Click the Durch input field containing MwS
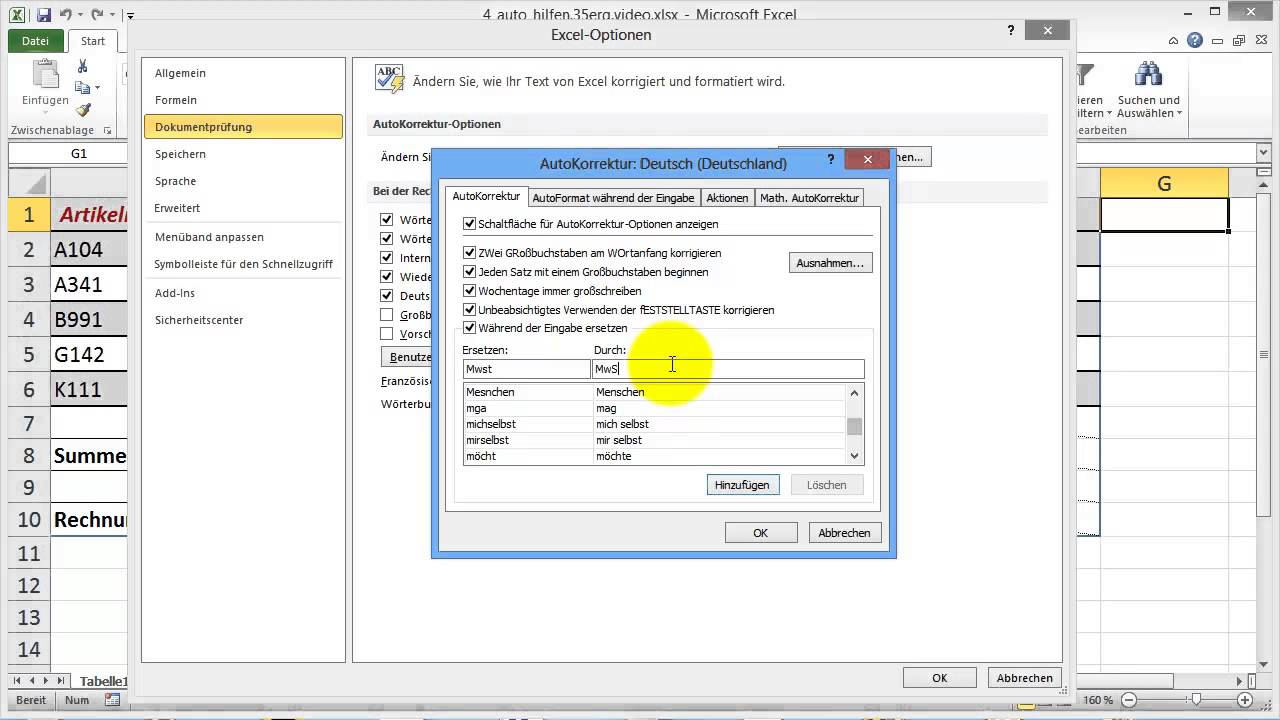 click(728, 369)
